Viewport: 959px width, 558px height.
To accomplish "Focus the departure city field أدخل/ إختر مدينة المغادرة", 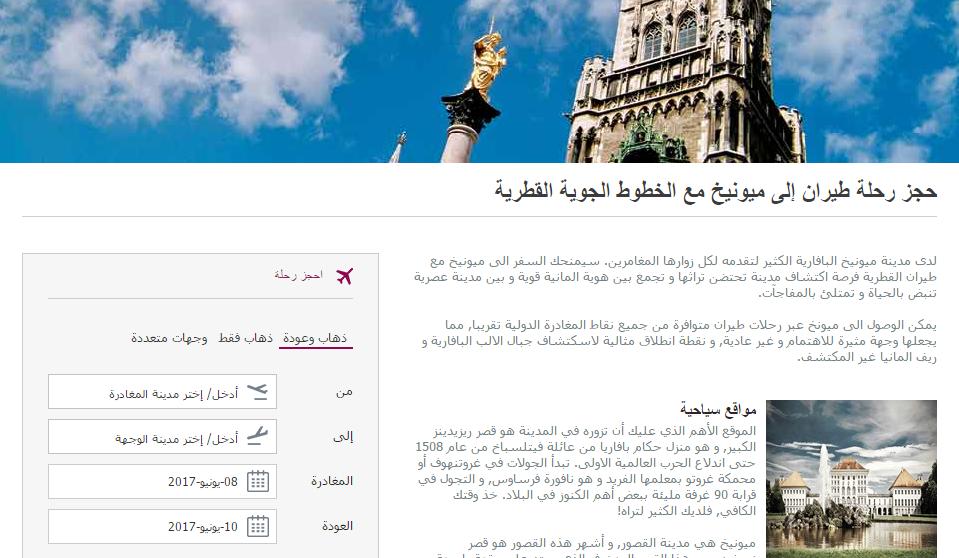I will click(163, 392).
